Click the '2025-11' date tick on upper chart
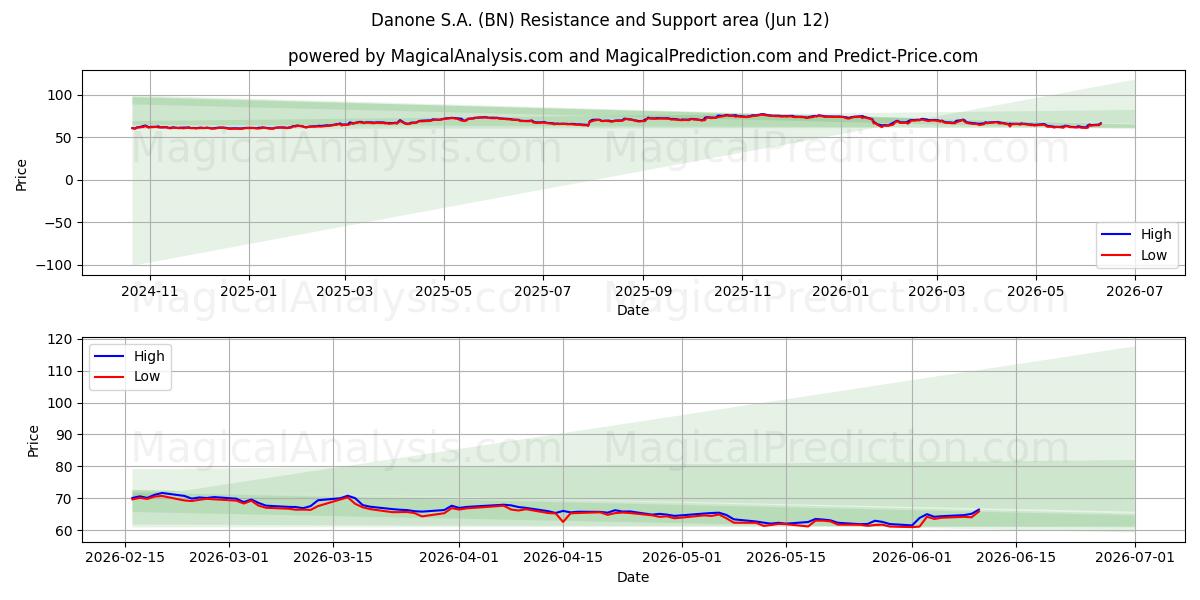The image size is (1200, 600). (742, 290)
